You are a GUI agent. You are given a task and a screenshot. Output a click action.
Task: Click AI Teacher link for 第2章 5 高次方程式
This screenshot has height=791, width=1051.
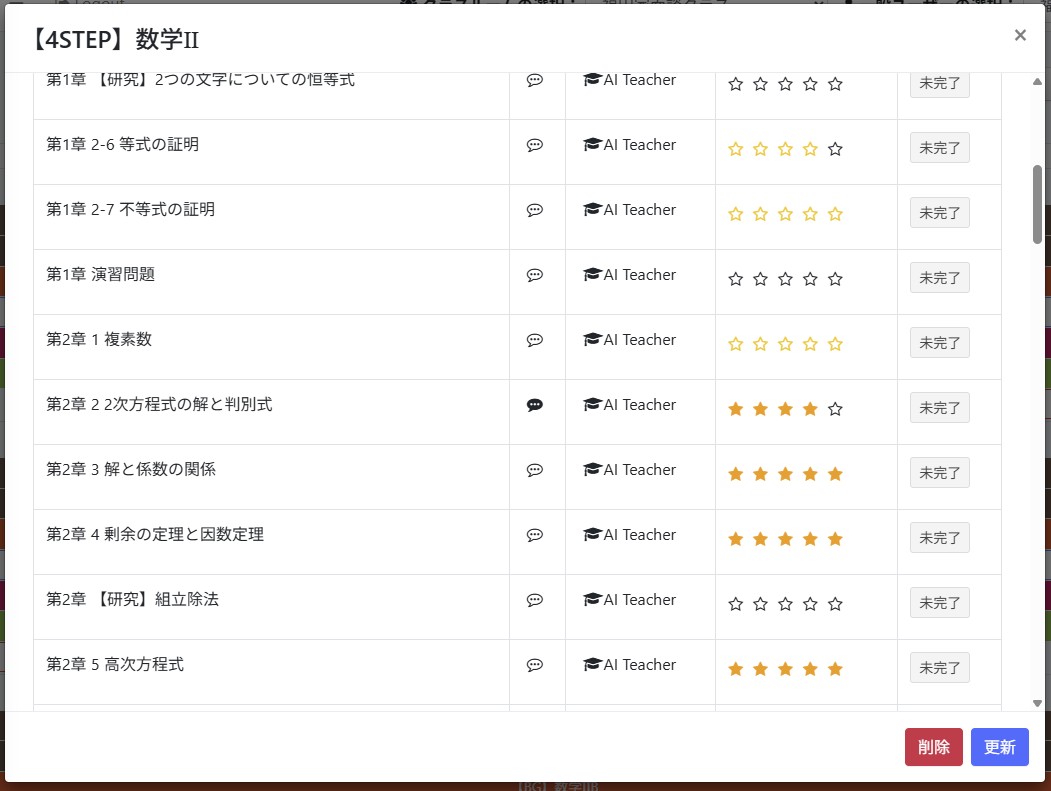pos(629,665)
